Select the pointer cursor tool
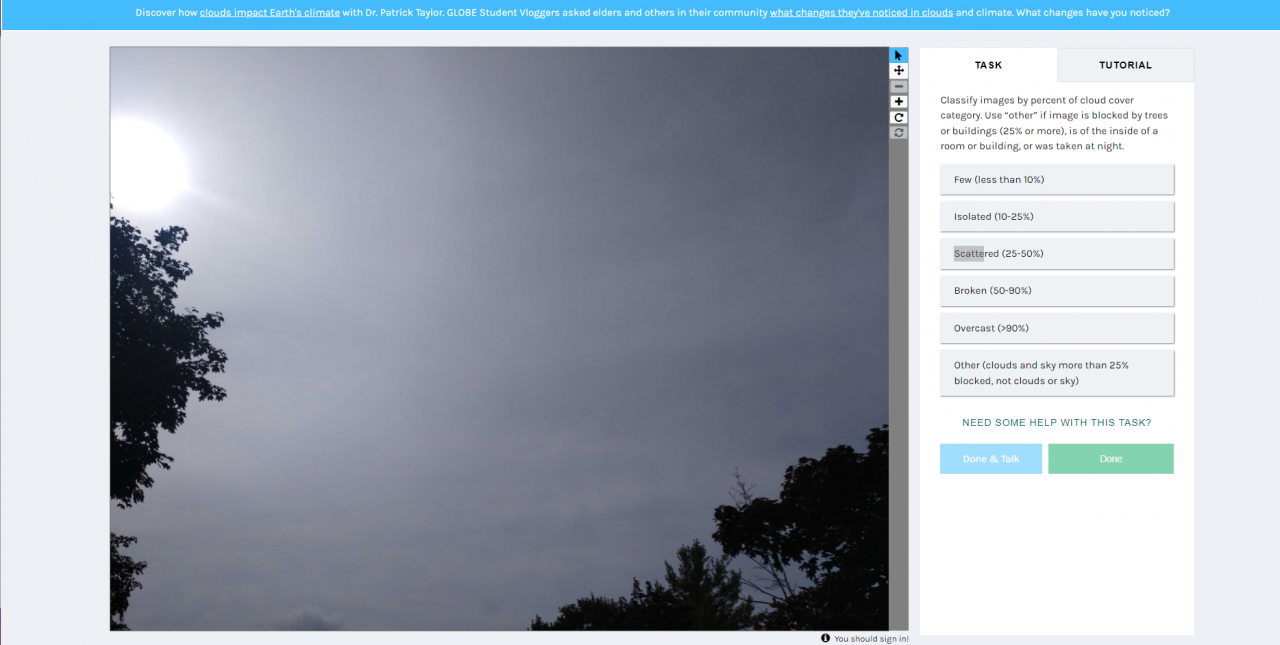1280x645 pixels. [x=899, y=55]
